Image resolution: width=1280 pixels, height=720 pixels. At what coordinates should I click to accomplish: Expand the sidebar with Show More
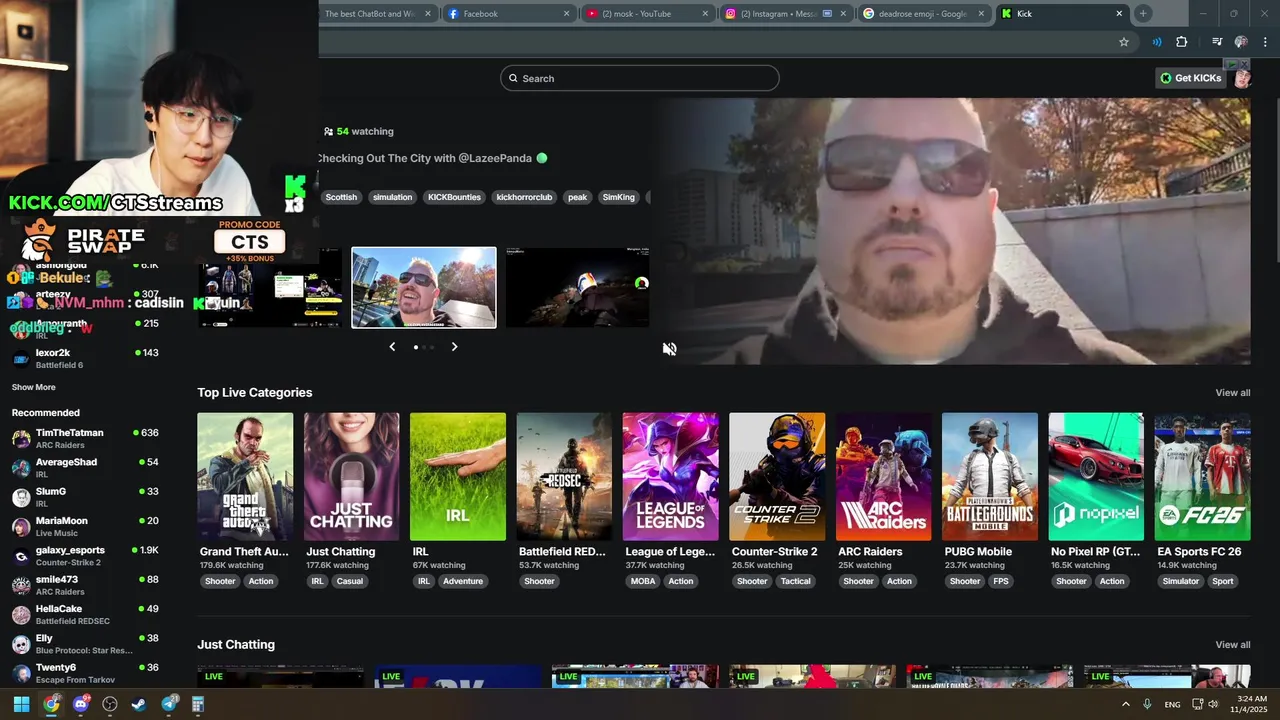click(x=34, y=387)
